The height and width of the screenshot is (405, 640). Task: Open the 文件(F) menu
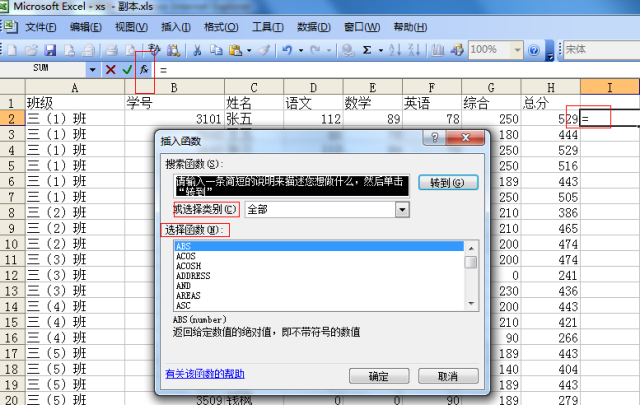pyautogui.click(x=40, y=27)
